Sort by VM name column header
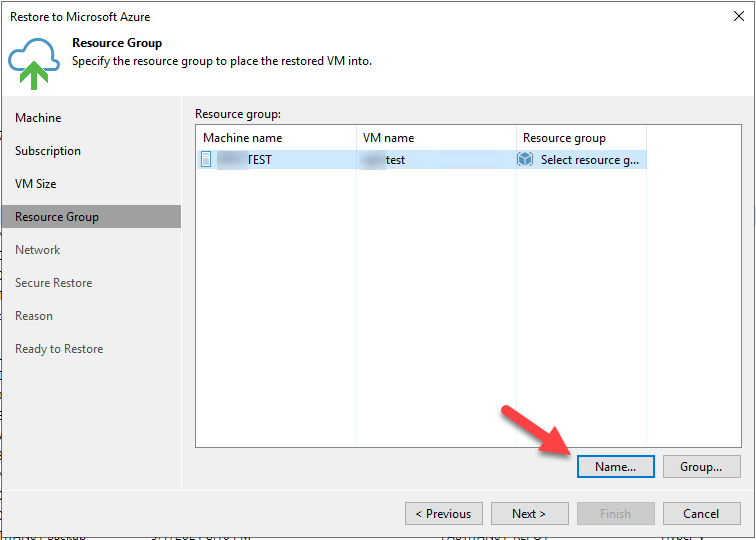 [x=436, y=138]
